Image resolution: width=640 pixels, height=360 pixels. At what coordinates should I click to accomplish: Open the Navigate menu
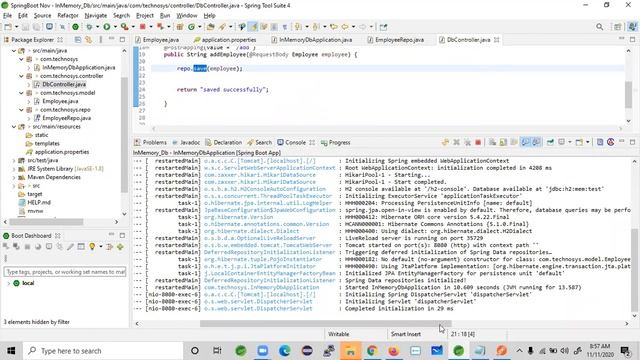[x=96, y=16]
